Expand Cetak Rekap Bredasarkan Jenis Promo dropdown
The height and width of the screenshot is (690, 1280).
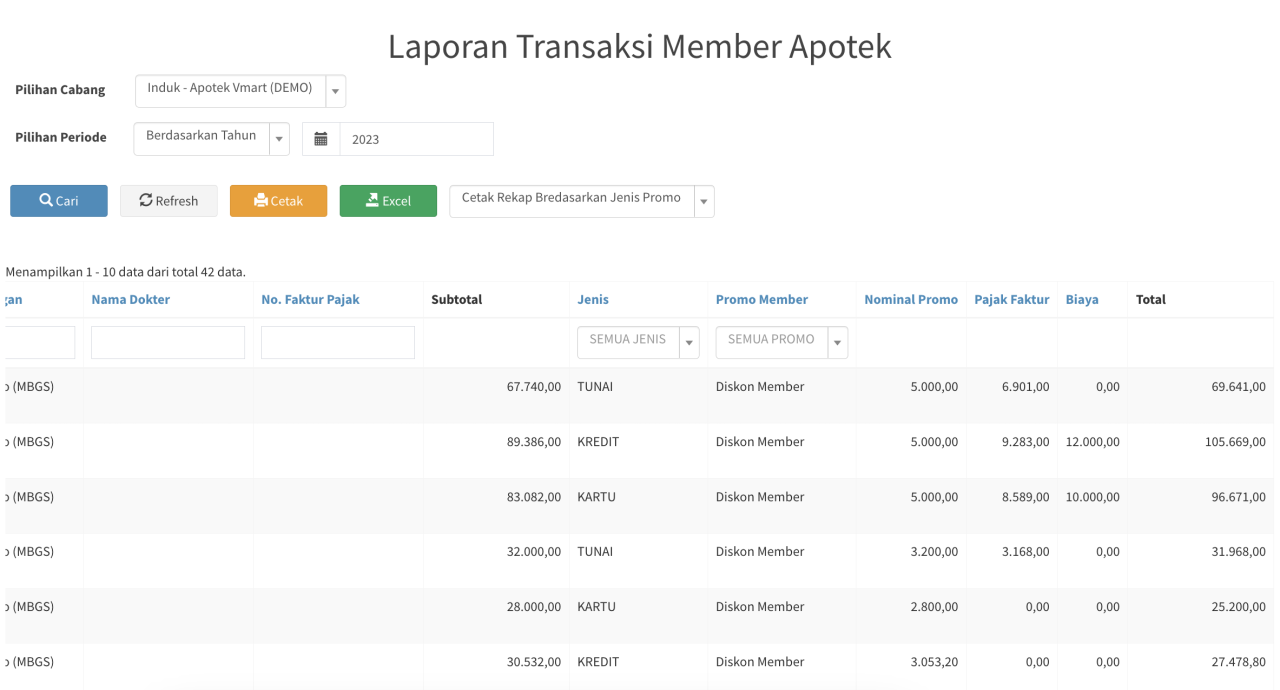tap(582, 201)
